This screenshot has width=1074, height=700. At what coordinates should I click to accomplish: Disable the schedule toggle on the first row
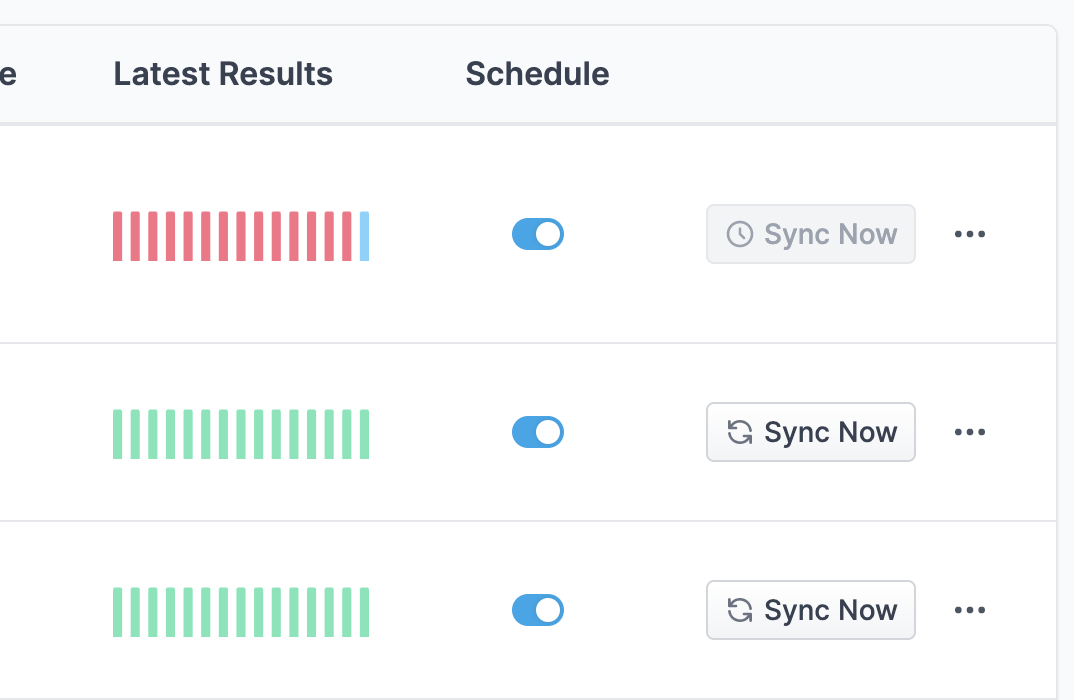[538, 234]
